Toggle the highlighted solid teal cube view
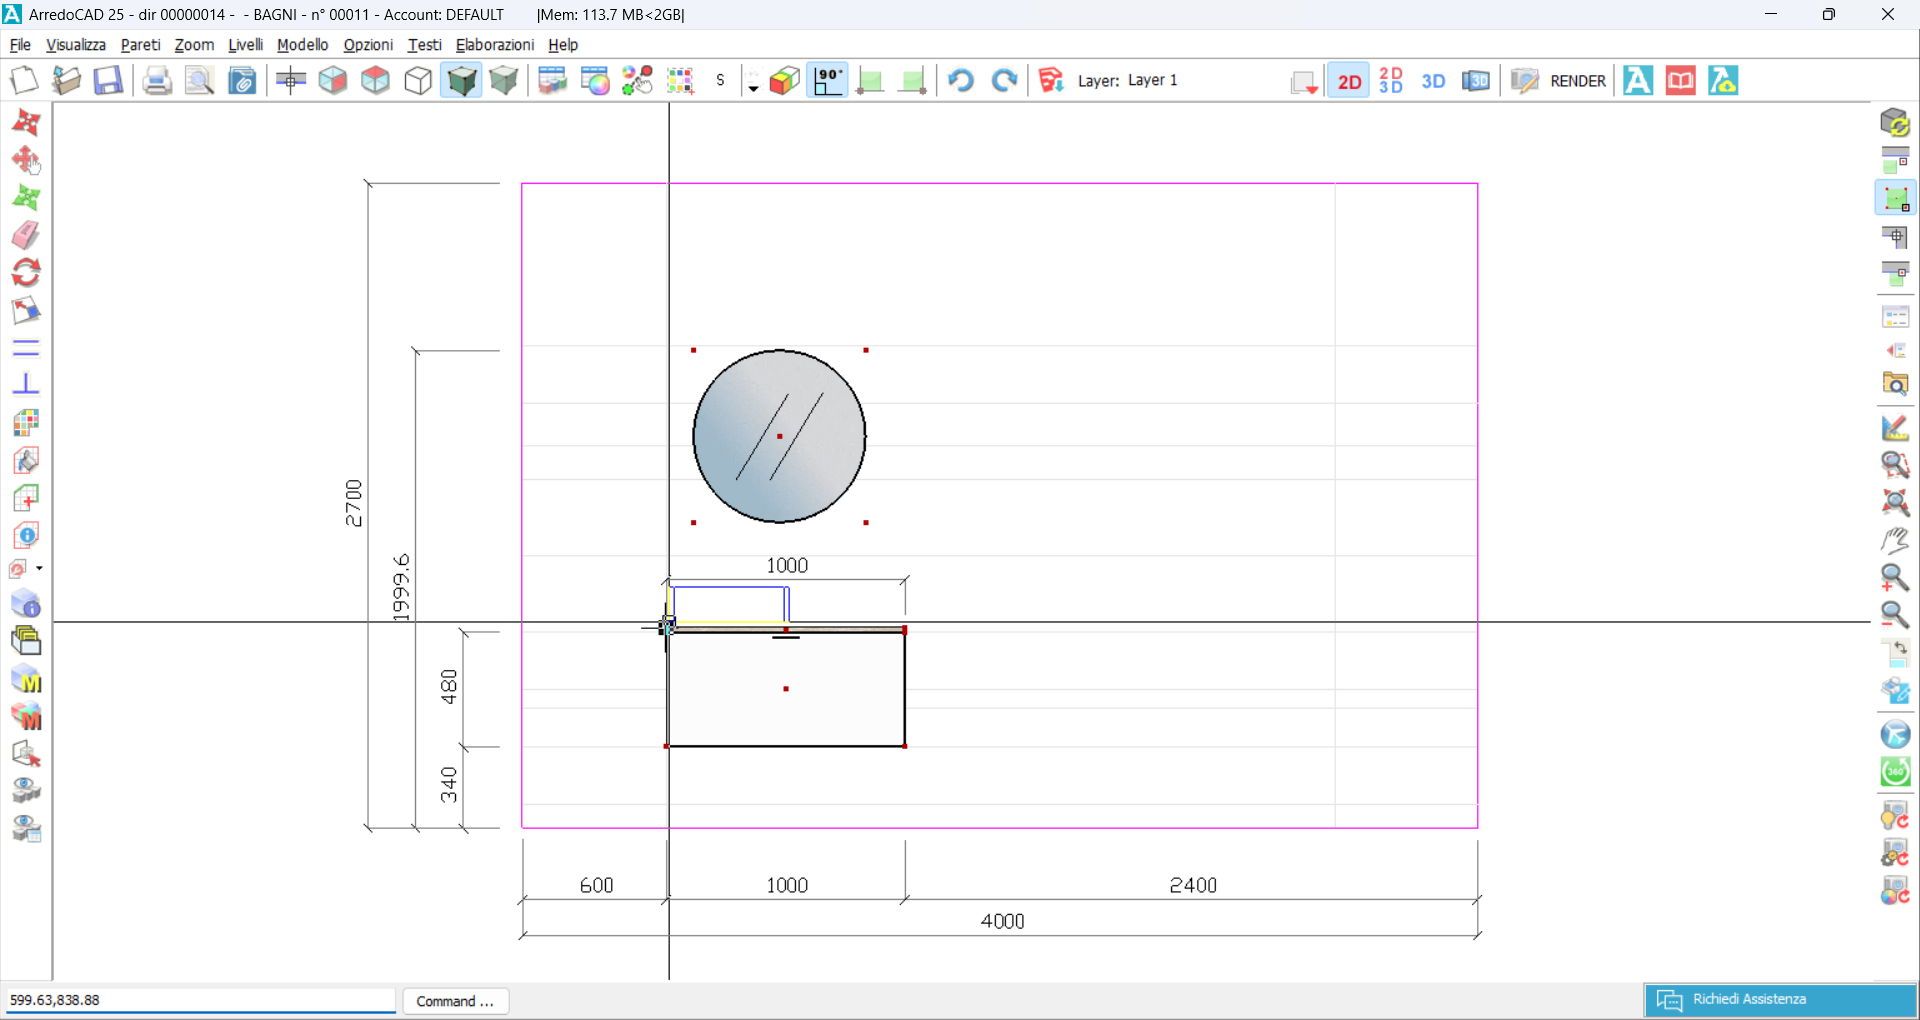The image size is (1920, 1020). pyautogui.click(x=461, y=80)
